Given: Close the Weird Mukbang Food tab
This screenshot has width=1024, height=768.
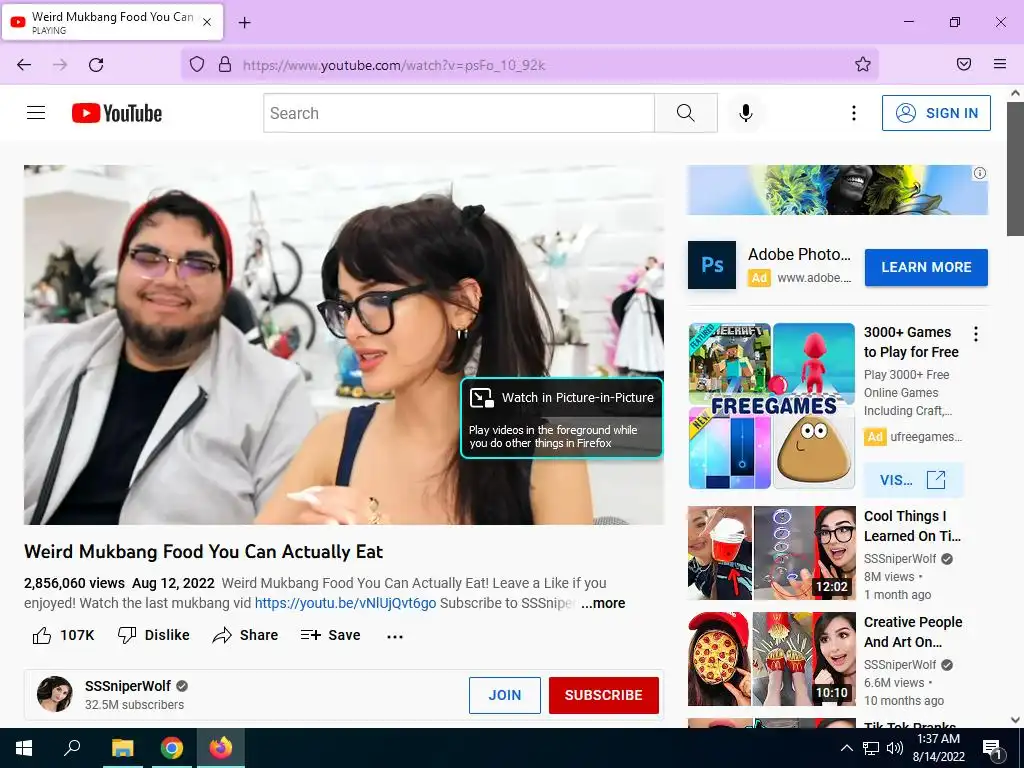Looking at the screenshot, I should (207, 22).
